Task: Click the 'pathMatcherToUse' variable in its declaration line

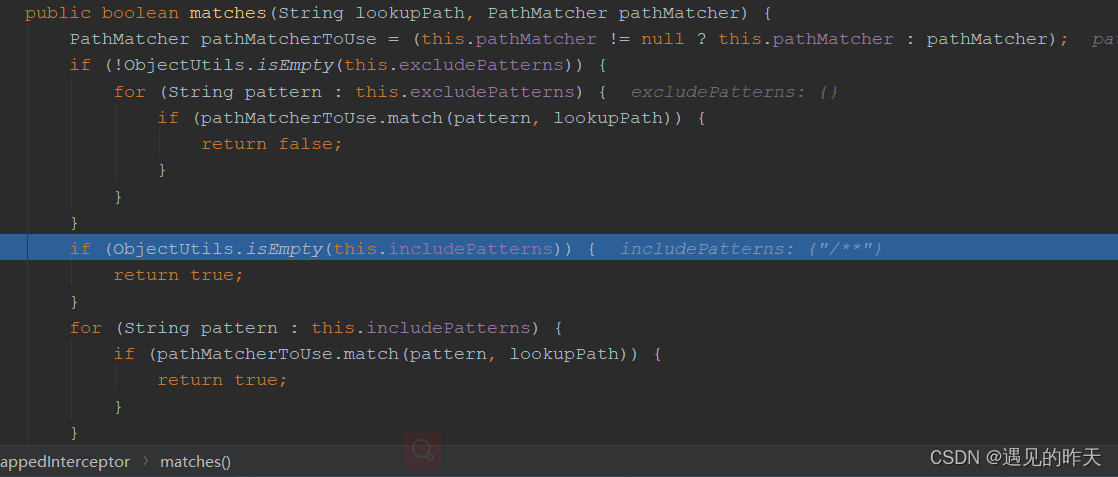Action: 289,39
